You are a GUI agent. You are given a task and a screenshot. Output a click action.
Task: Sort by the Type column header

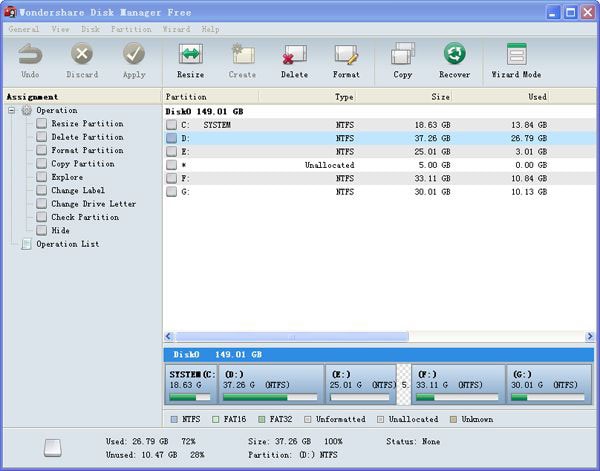click(308, 97)
